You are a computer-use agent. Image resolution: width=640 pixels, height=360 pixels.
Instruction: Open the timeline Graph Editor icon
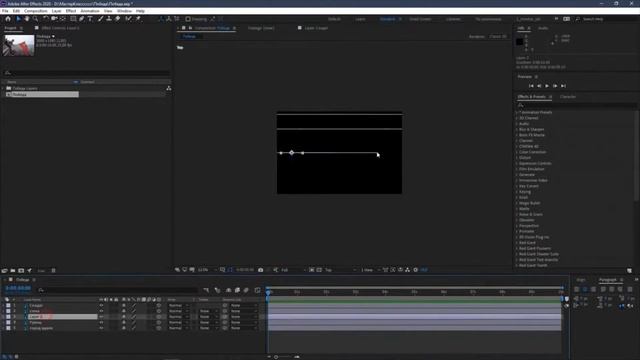point(258,290)
